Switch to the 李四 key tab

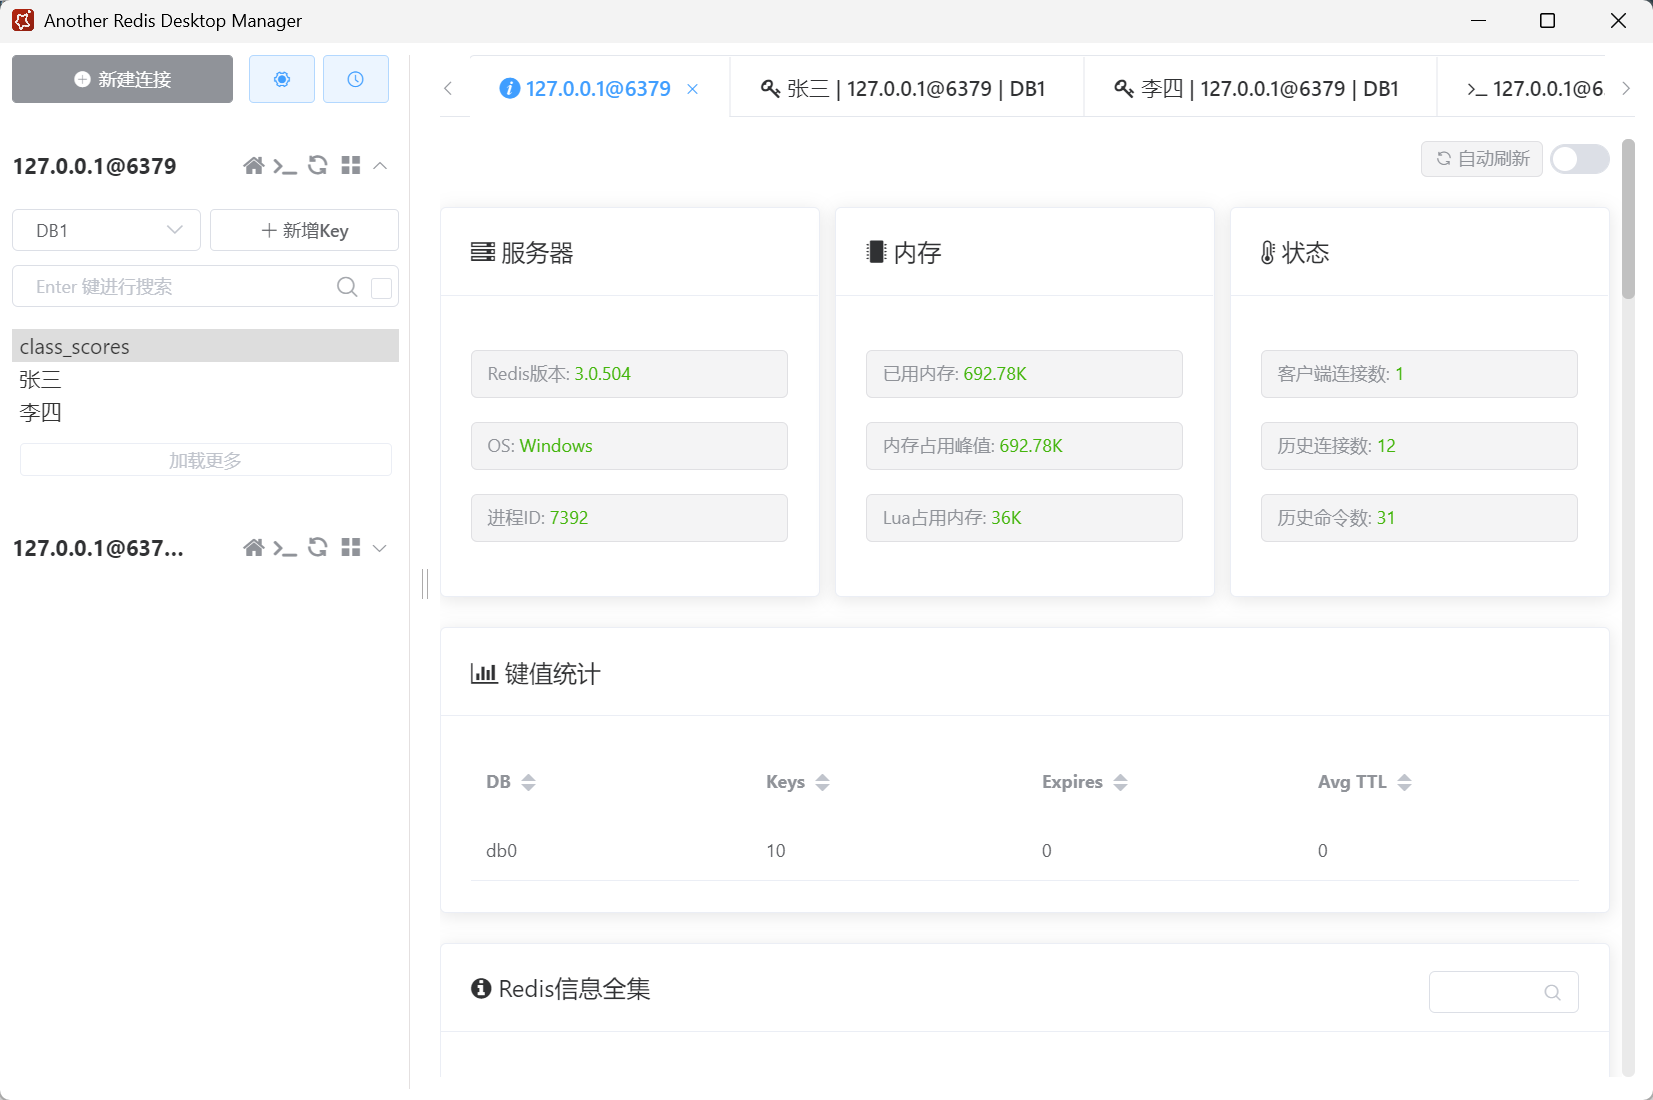[1257, 89]
